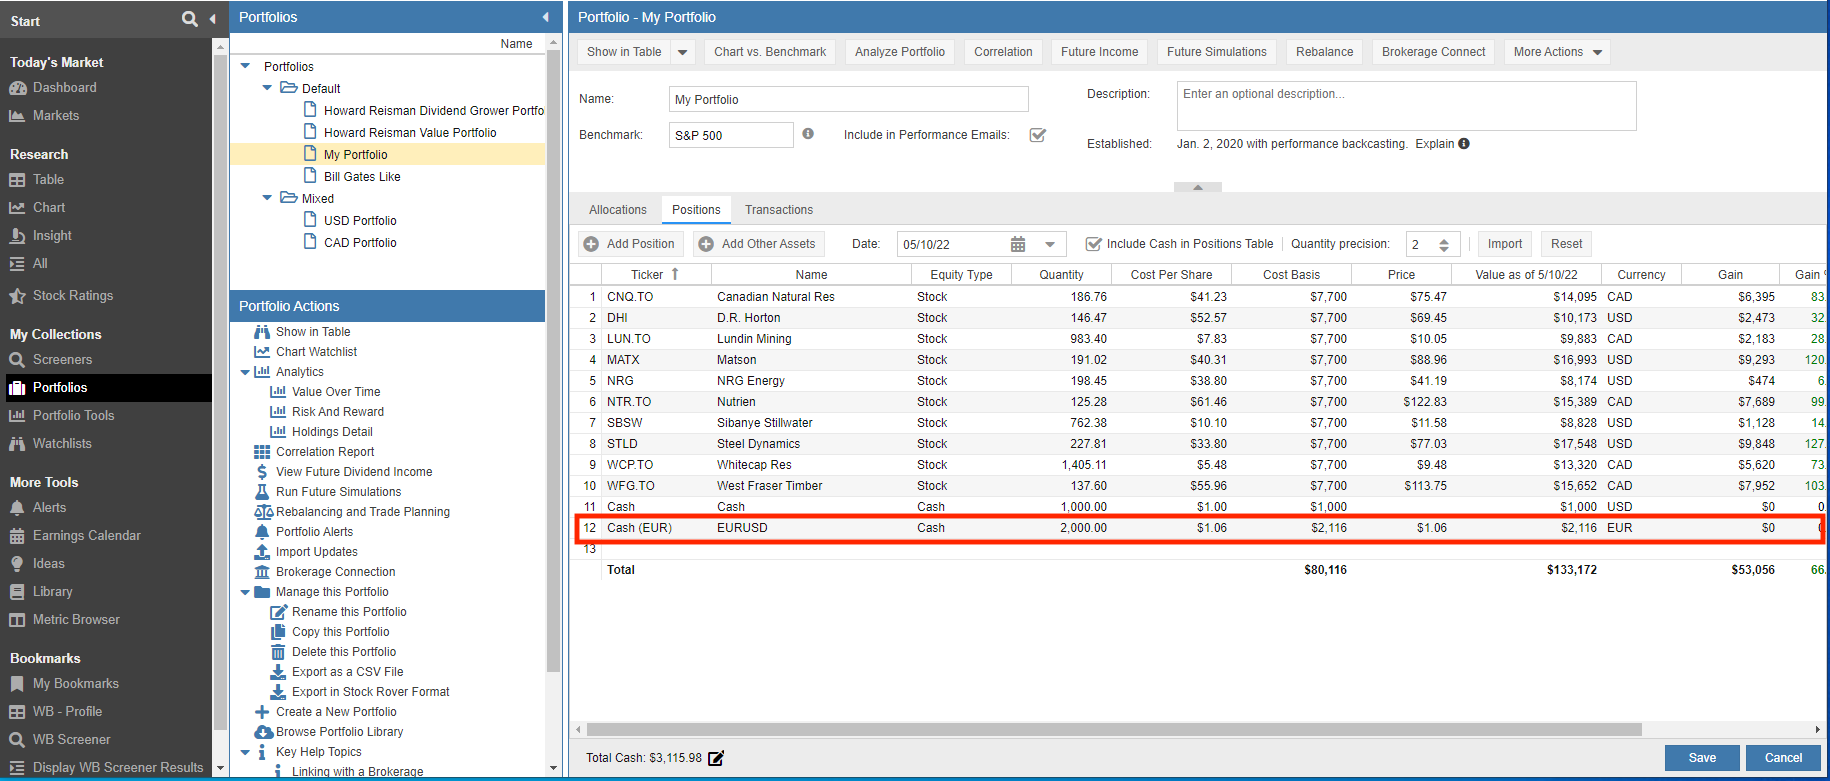Viewport: 1830px width, 781px height.
Task: Click Analyze Portfolio
Action: pyautogui.click(x=900, y=52)
